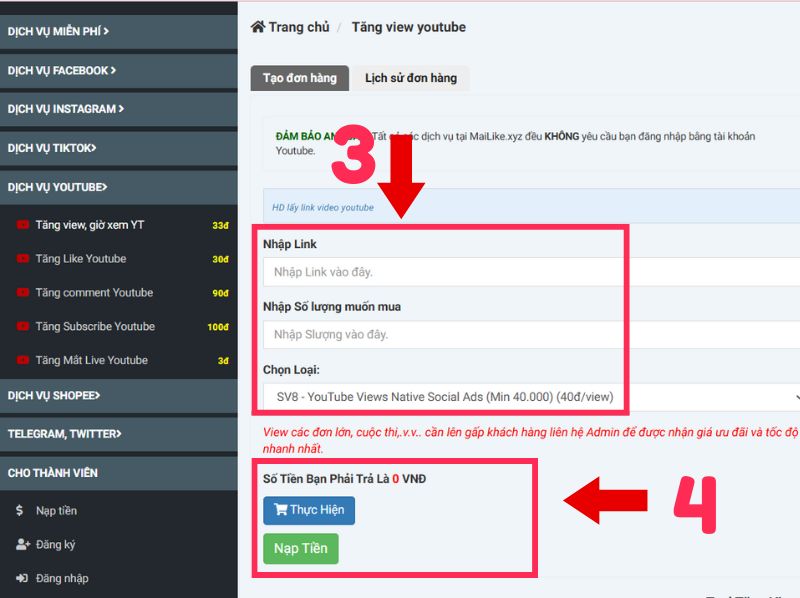Expand DỊCH VỤ INSTAGRAM section
Viewport: 800px width, 598px height.
pos(118,109)
